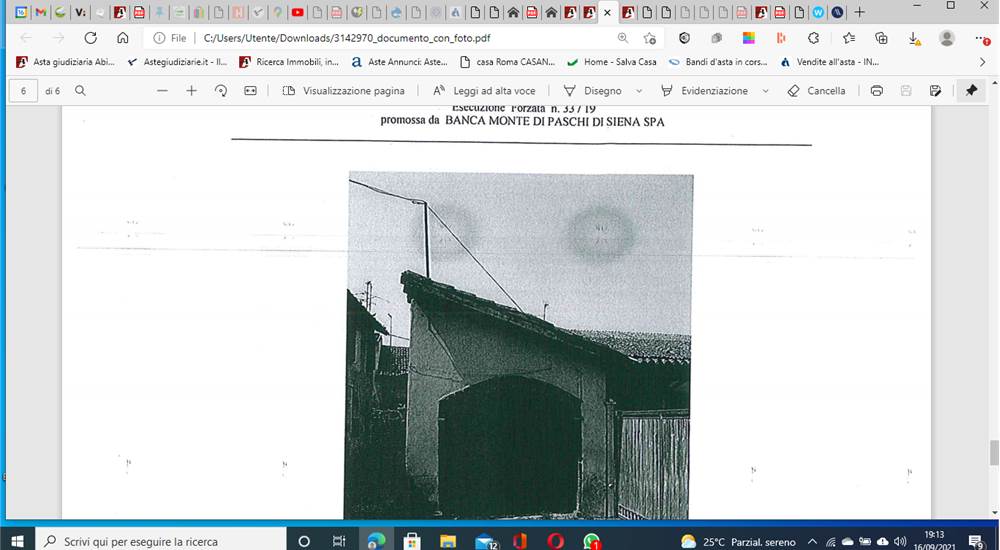Open Microsoft Store from taskbar
This screenshot has width=1000, height=550.
point(412,541)
